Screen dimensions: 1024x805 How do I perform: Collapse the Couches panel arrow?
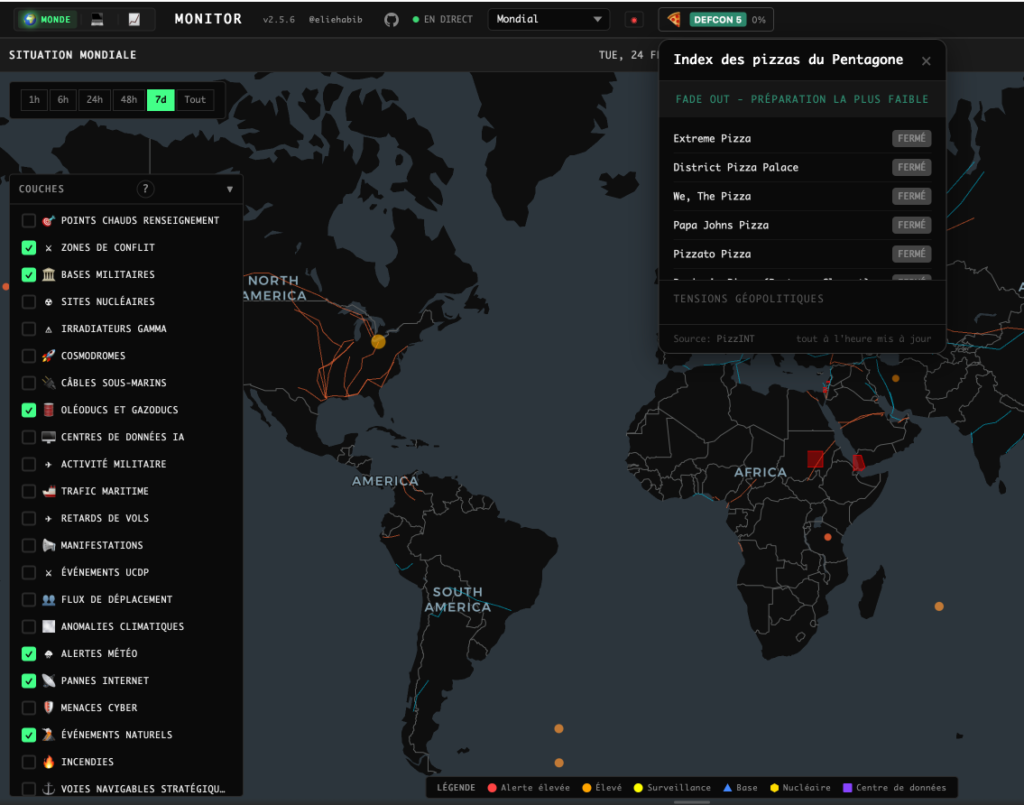(229, 189)
